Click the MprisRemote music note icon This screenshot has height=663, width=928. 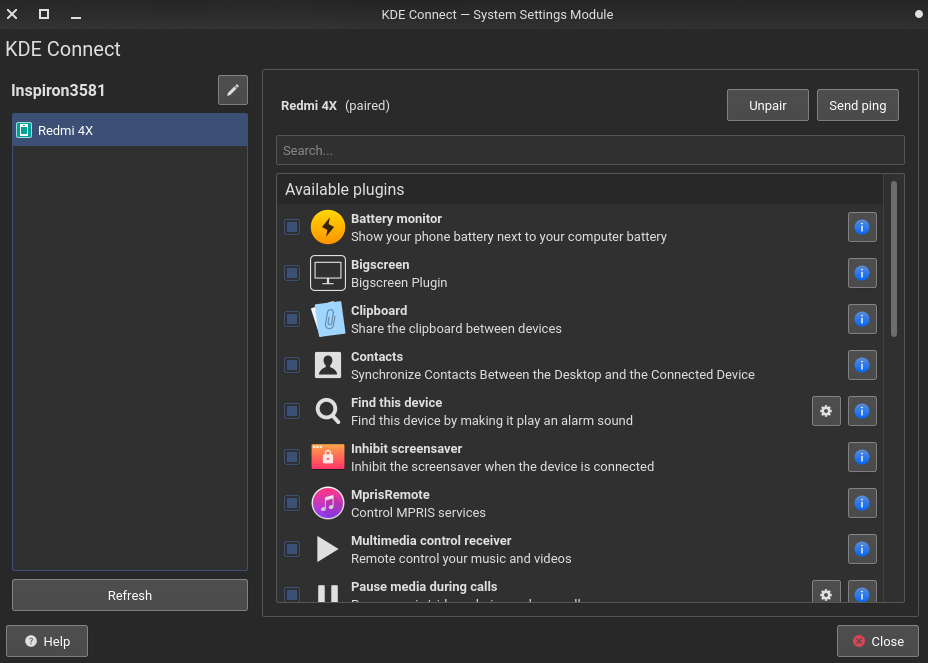[x=328, y=503]
